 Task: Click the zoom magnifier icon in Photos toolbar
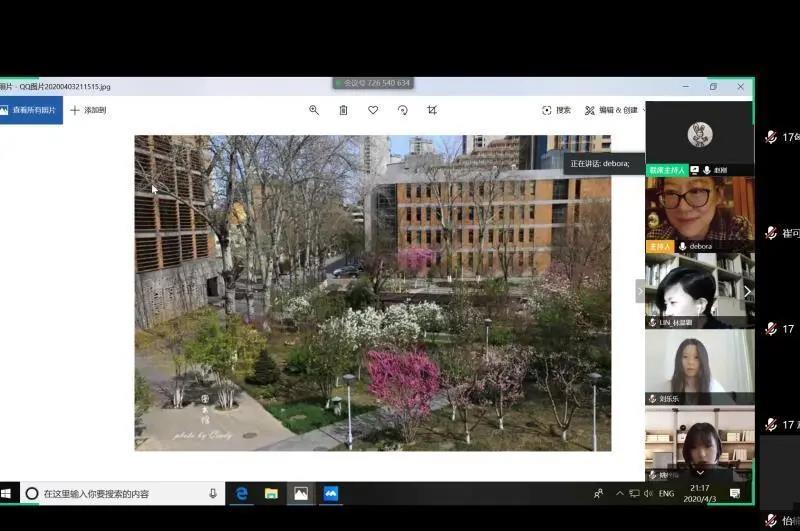click(314, 110)
